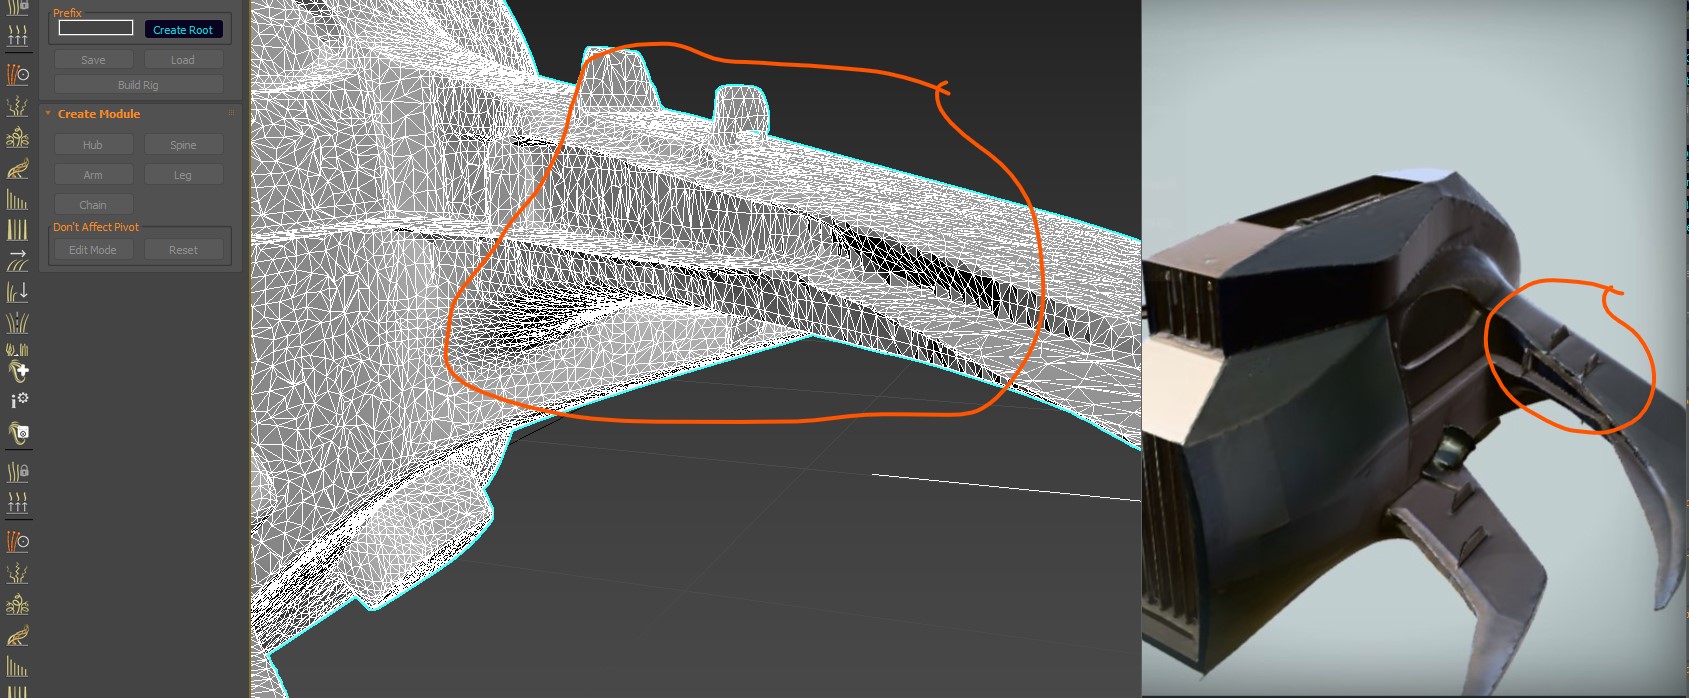Click the feather icon beside Arm button
This screenshot has width=1689, height=698.
point(18,168)
